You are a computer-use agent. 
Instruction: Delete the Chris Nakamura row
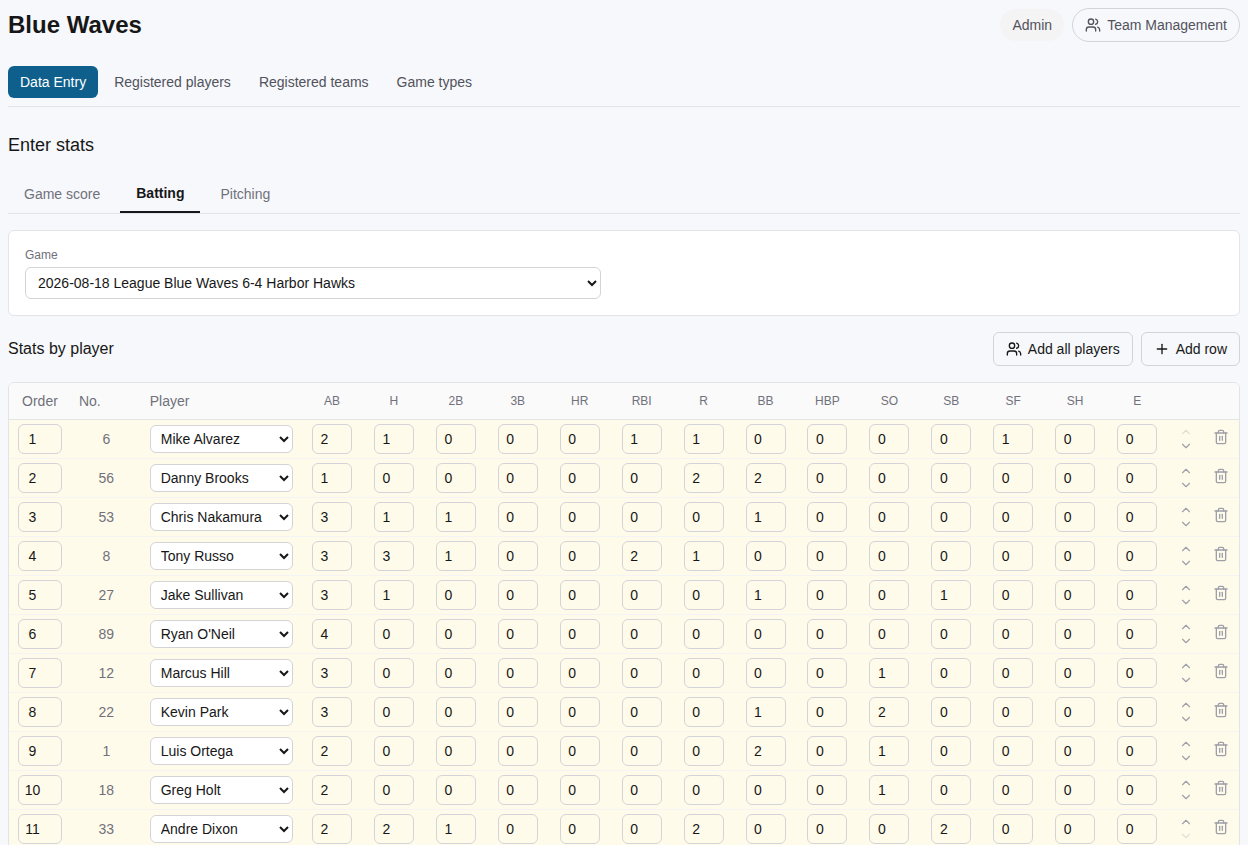tap(1221, 515)
